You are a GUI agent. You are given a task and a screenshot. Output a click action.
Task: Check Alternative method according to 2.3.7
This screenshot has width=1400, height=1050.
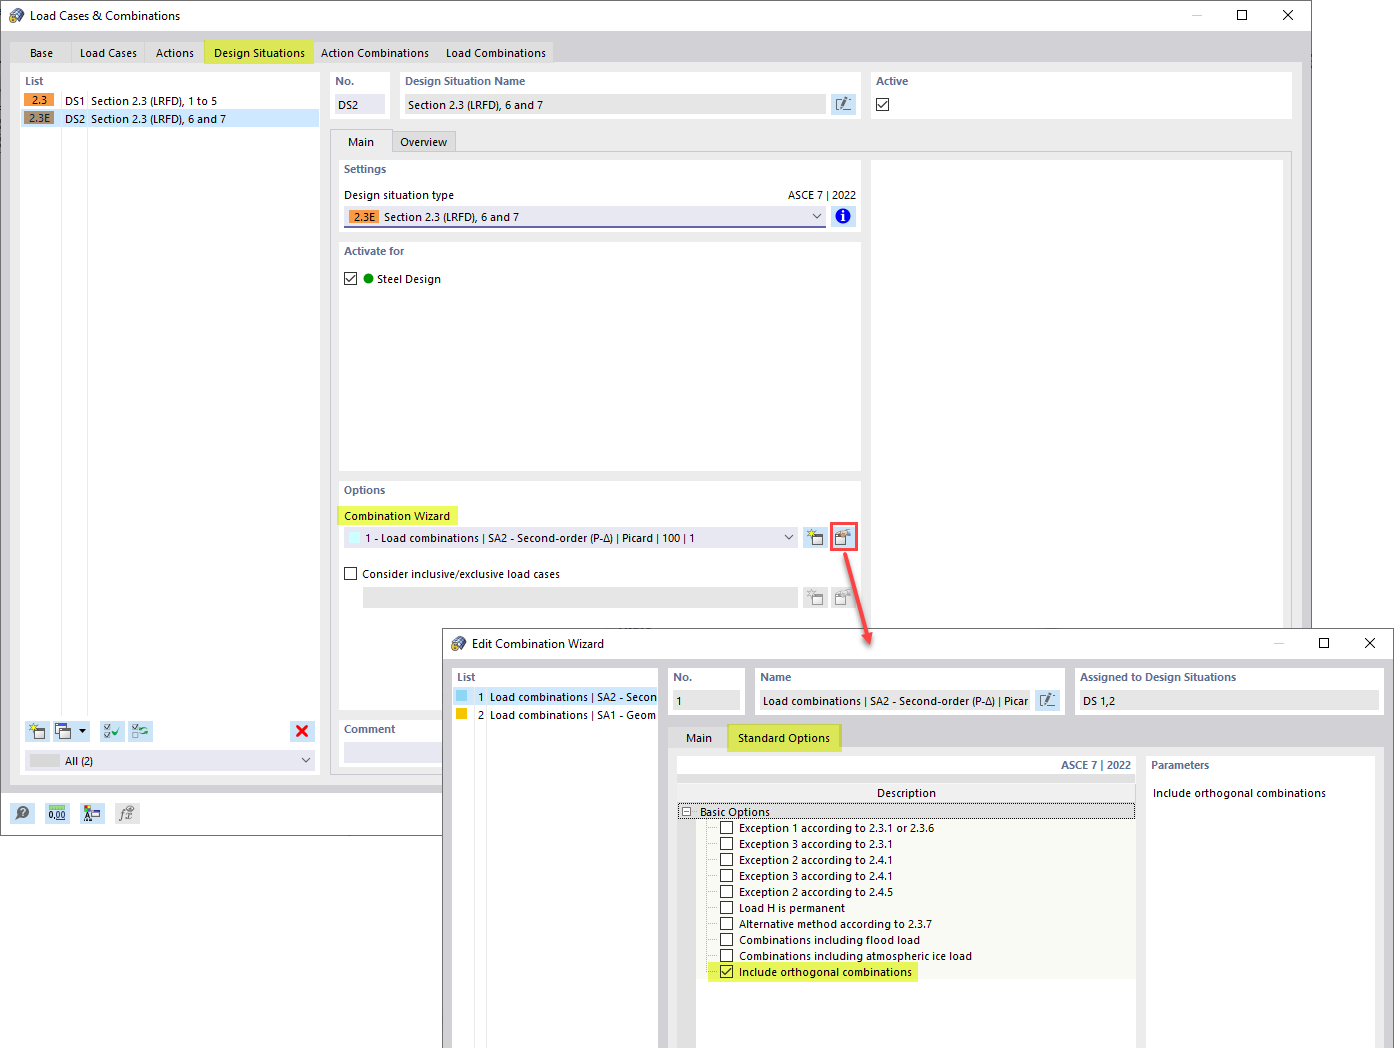point(727,924)
